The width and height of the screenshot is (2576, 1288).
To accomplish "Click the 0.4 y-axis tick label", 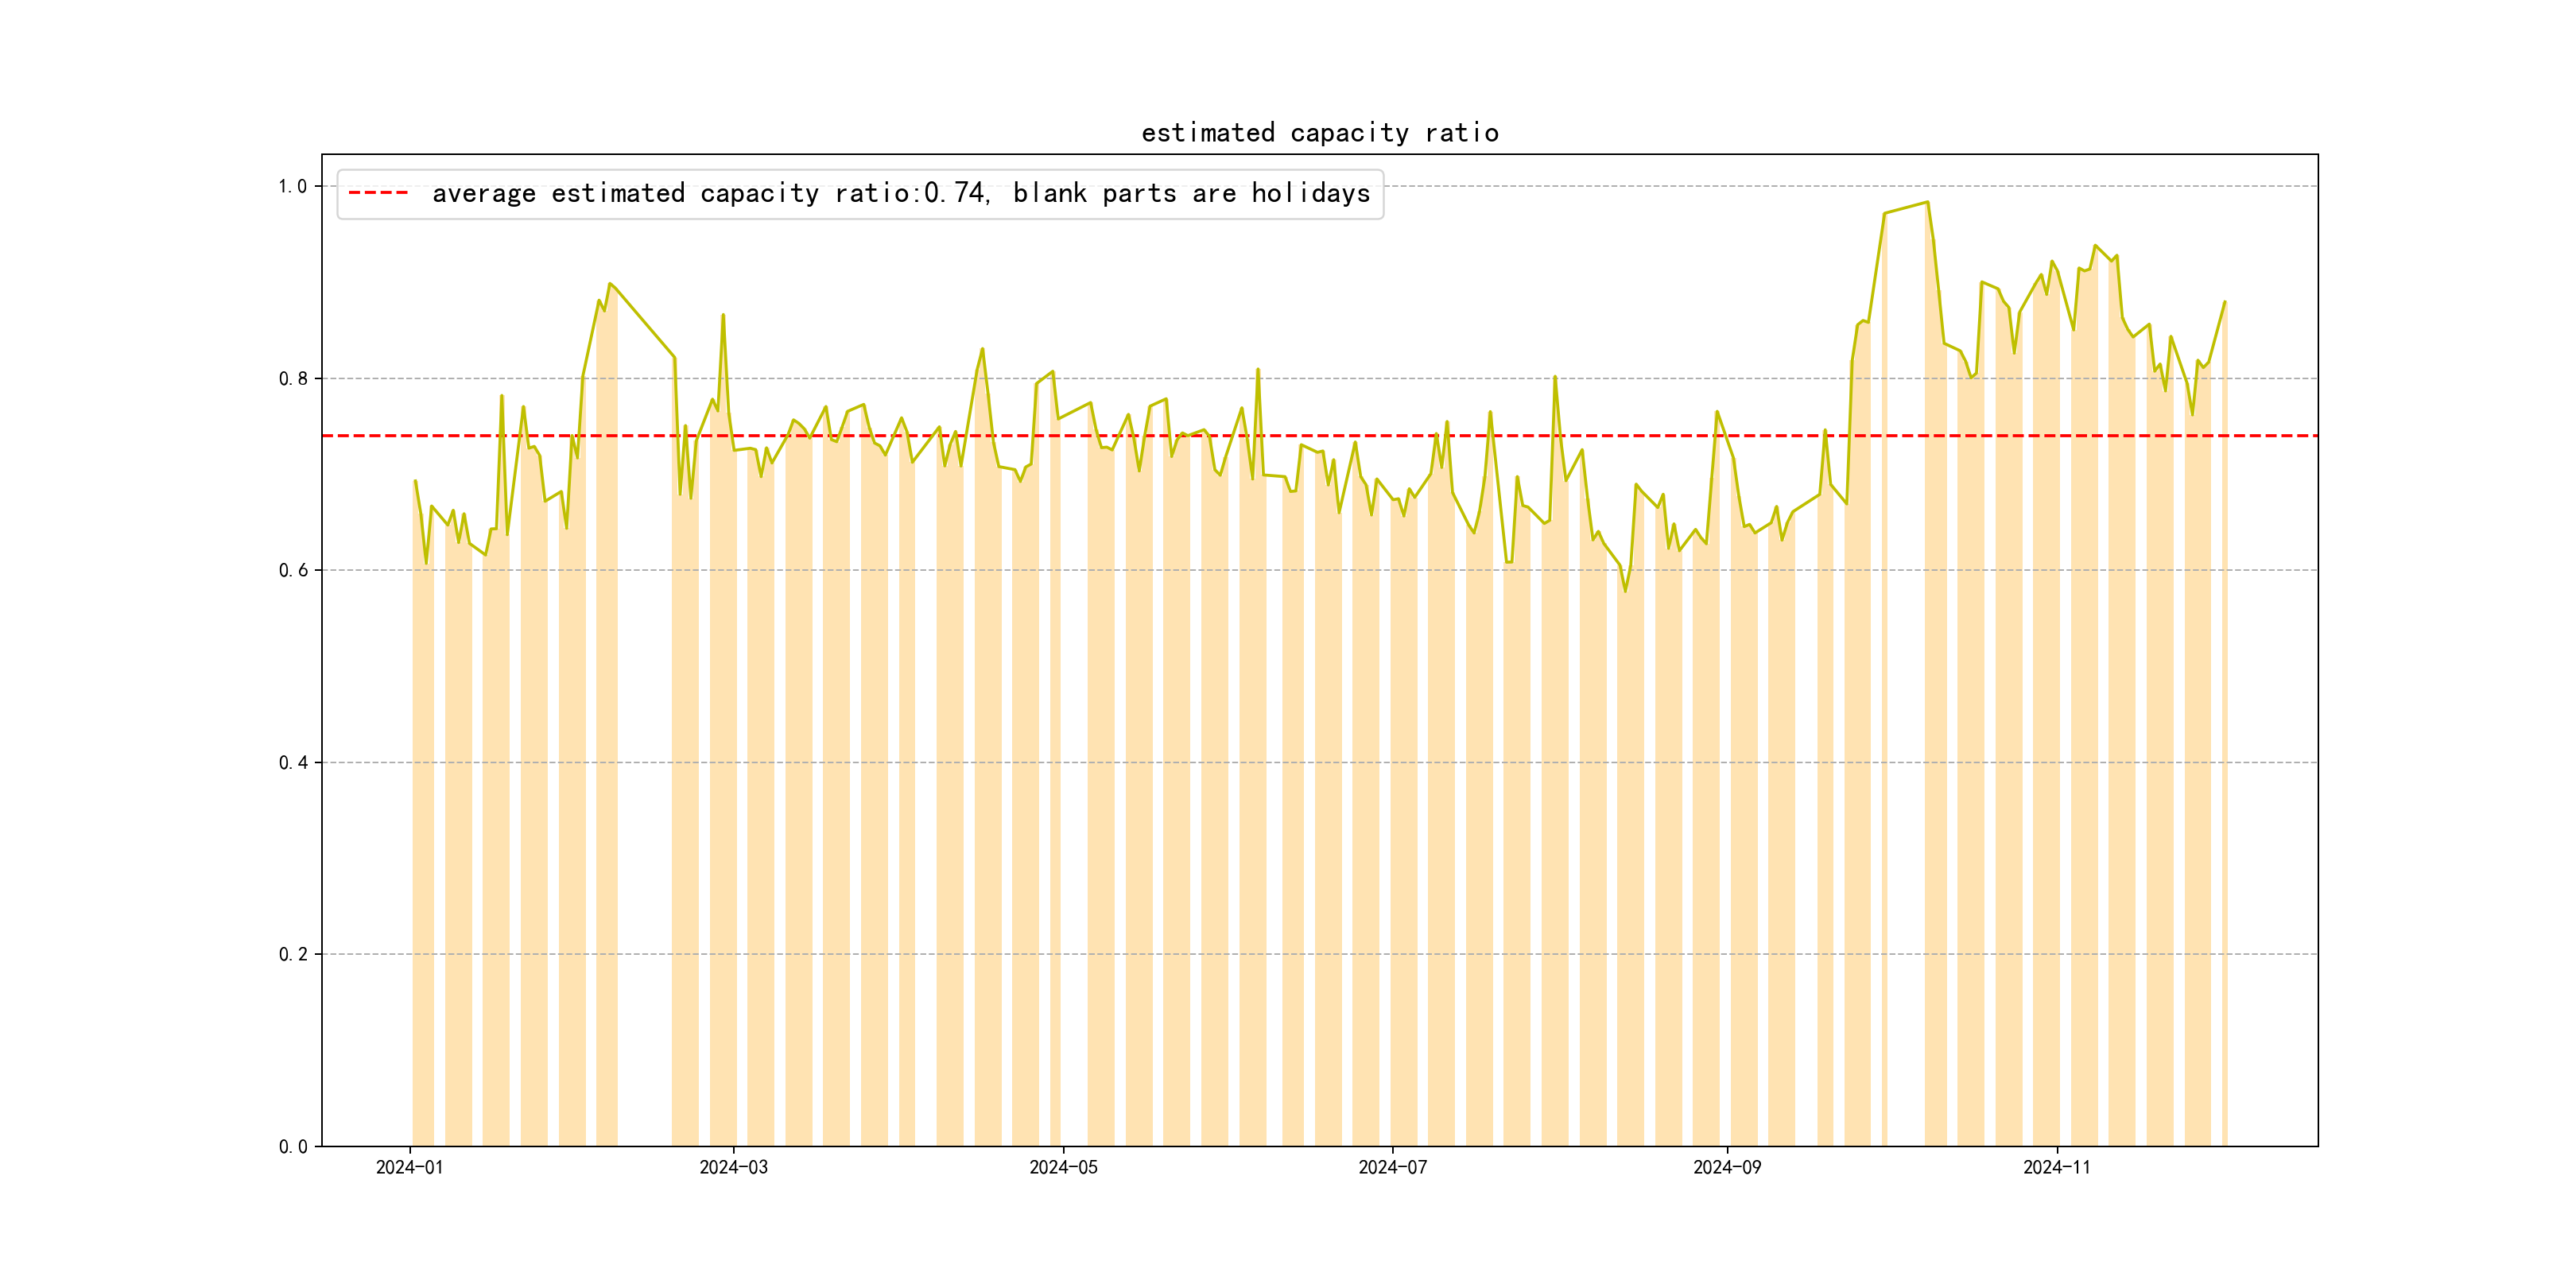I will (292, 762).
